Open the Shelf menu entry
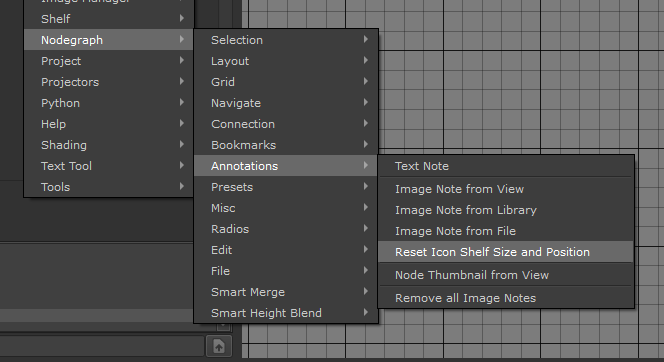 109,19
